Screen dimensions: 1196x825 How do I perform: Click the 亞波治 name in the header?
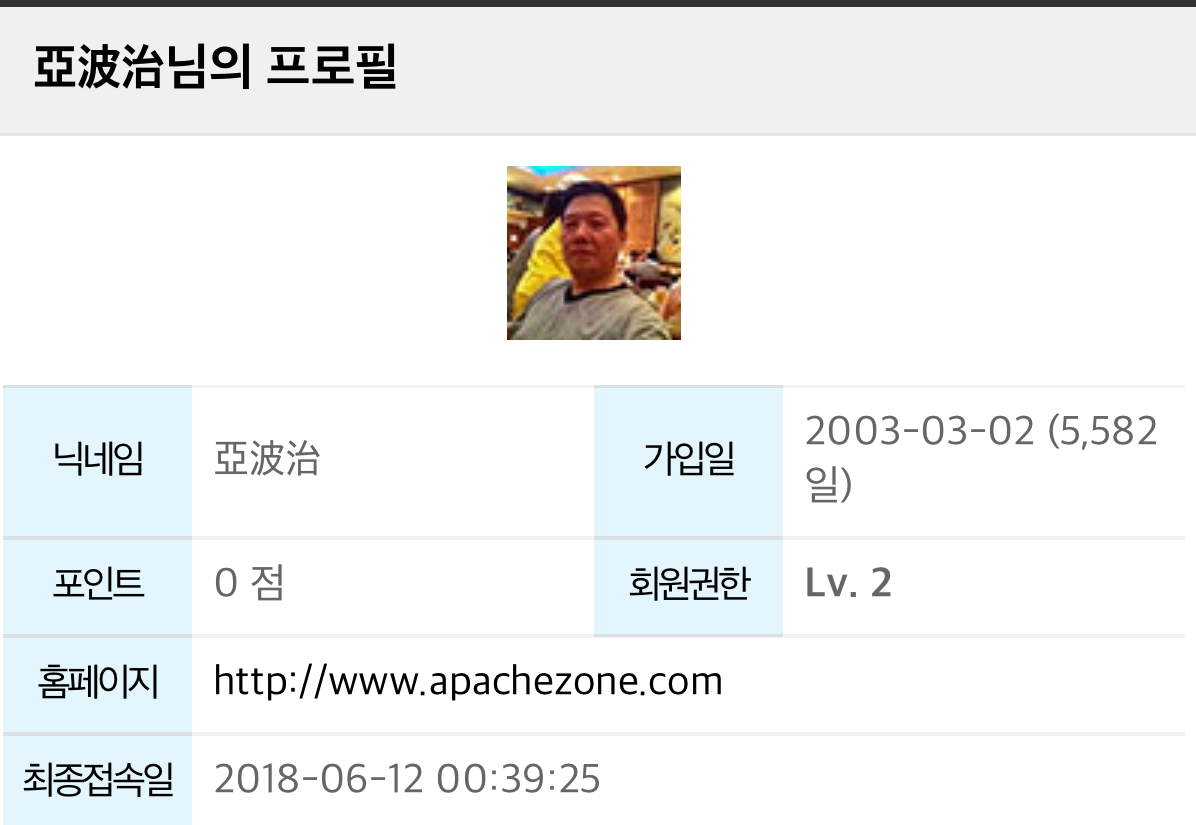[x=98, y=69]
